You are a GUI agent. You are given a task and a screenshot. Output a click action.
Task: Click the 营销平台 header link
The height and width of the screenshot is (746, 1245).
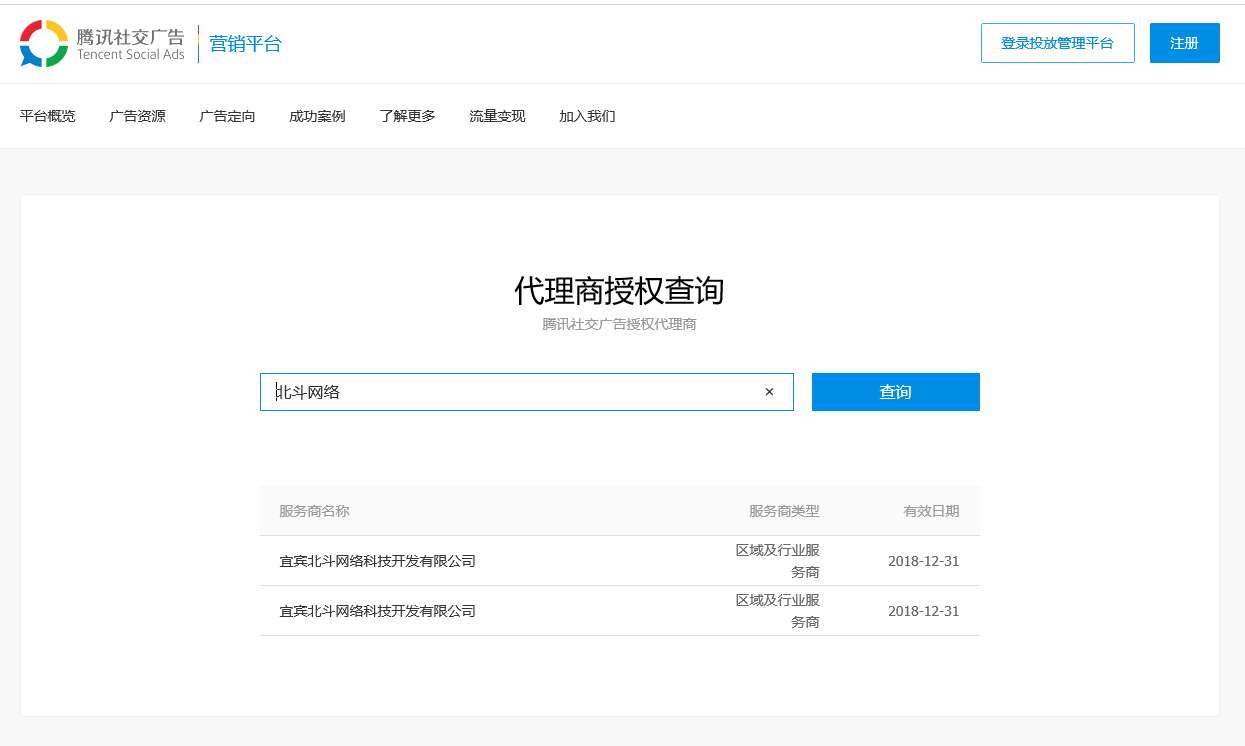click(245, 44)
